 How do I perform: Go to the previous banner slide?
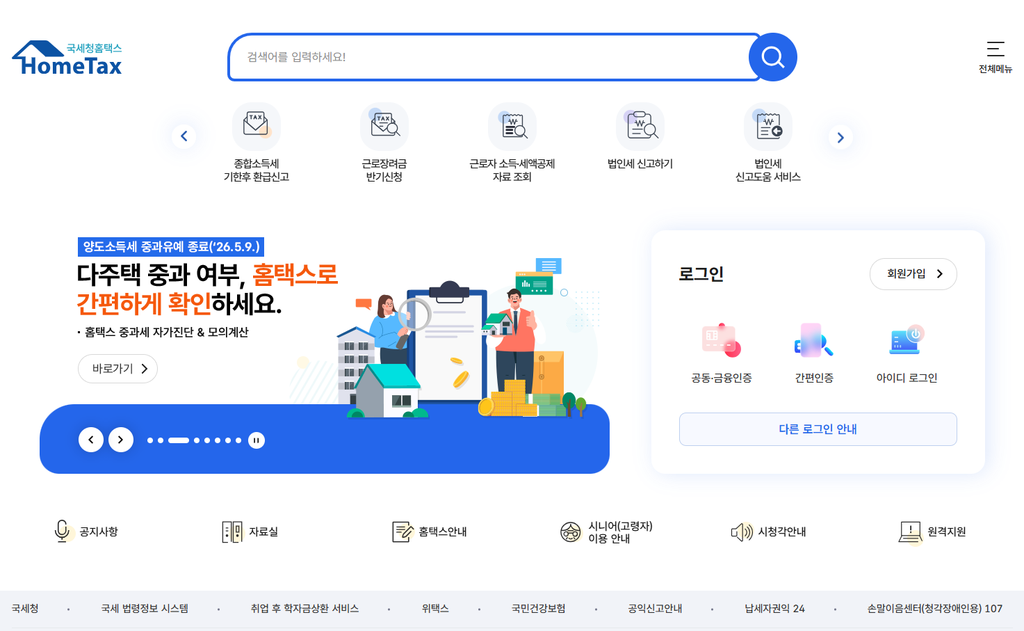(x=91, y=440)
